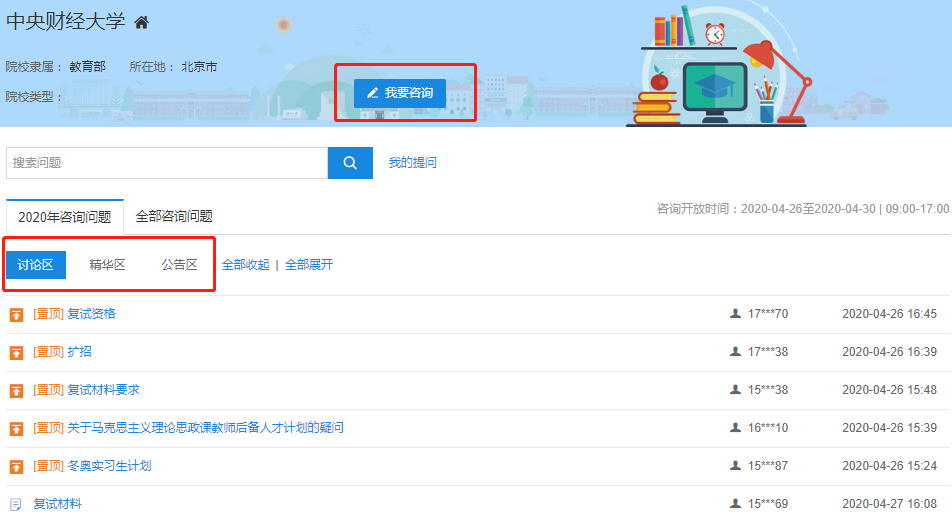
Task: Select the 讨论区 section
Action: point(35,265)
